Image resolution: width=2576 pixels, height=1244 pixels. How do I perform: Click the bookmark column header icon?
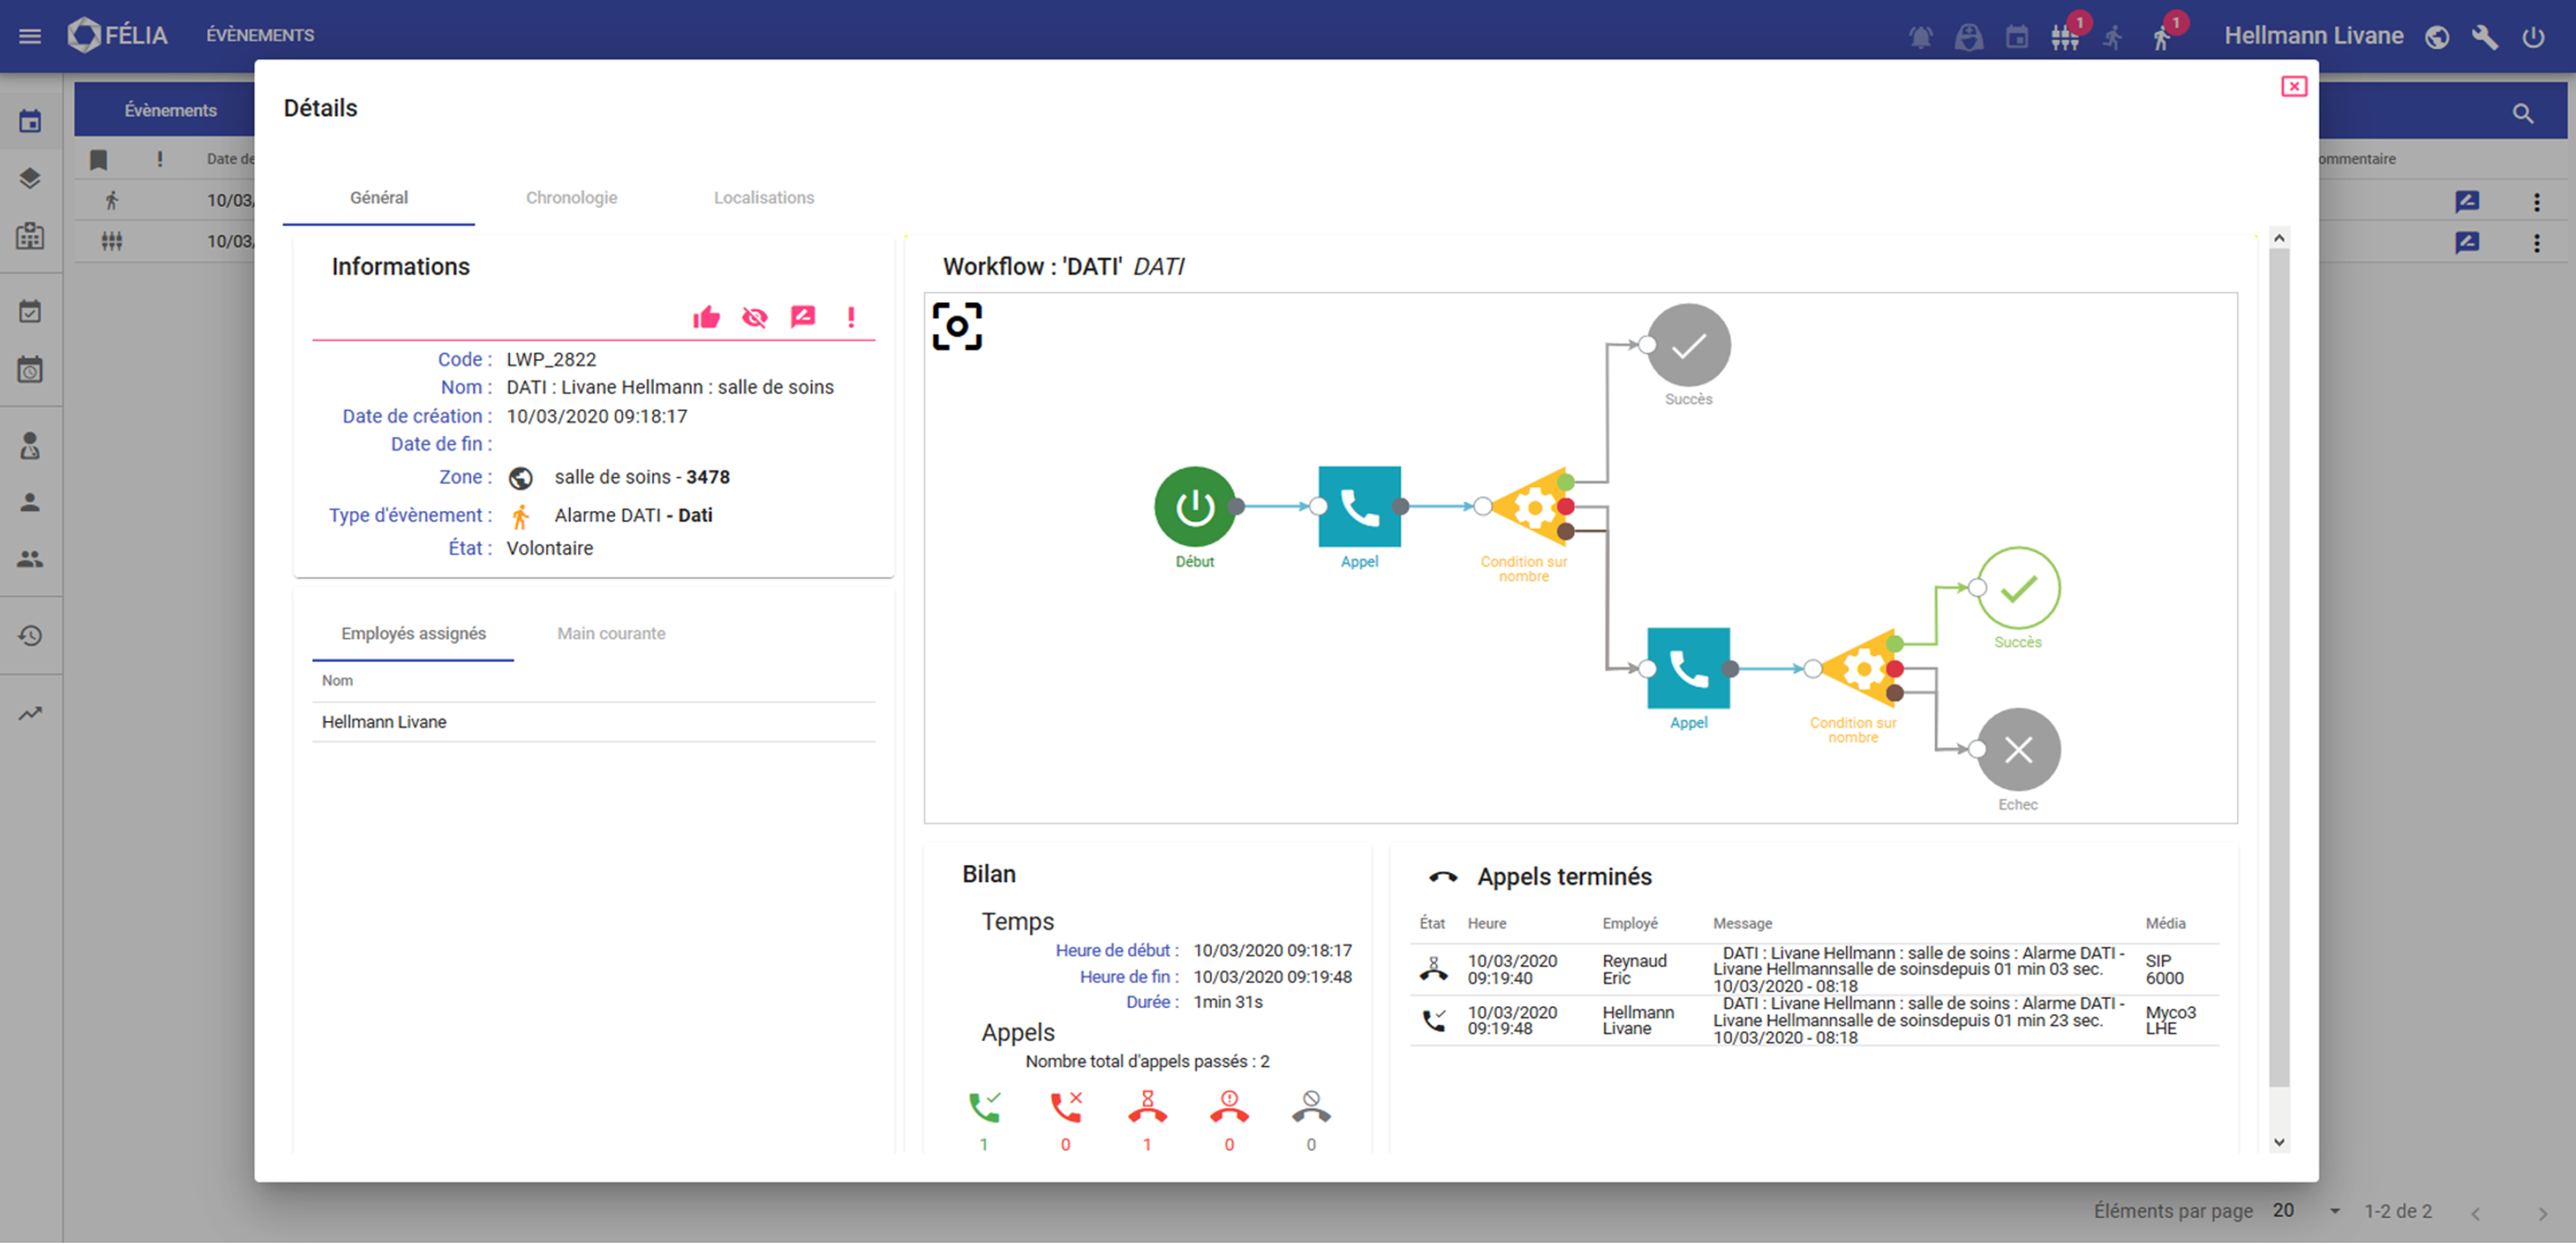click(98, 160)
